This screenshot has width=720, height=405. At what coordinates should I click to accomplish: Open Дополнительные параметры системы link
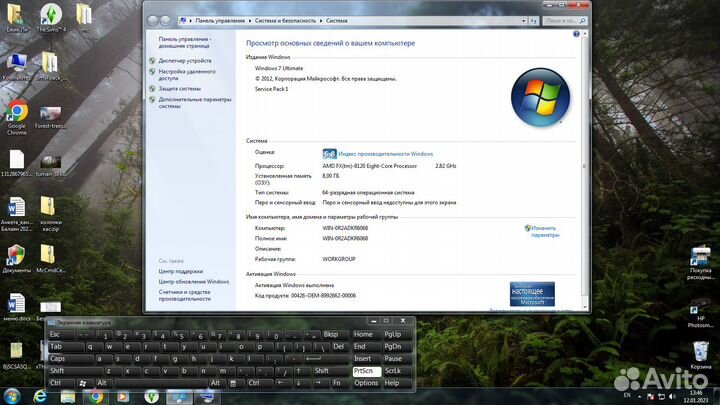click(x=195, y=103)
